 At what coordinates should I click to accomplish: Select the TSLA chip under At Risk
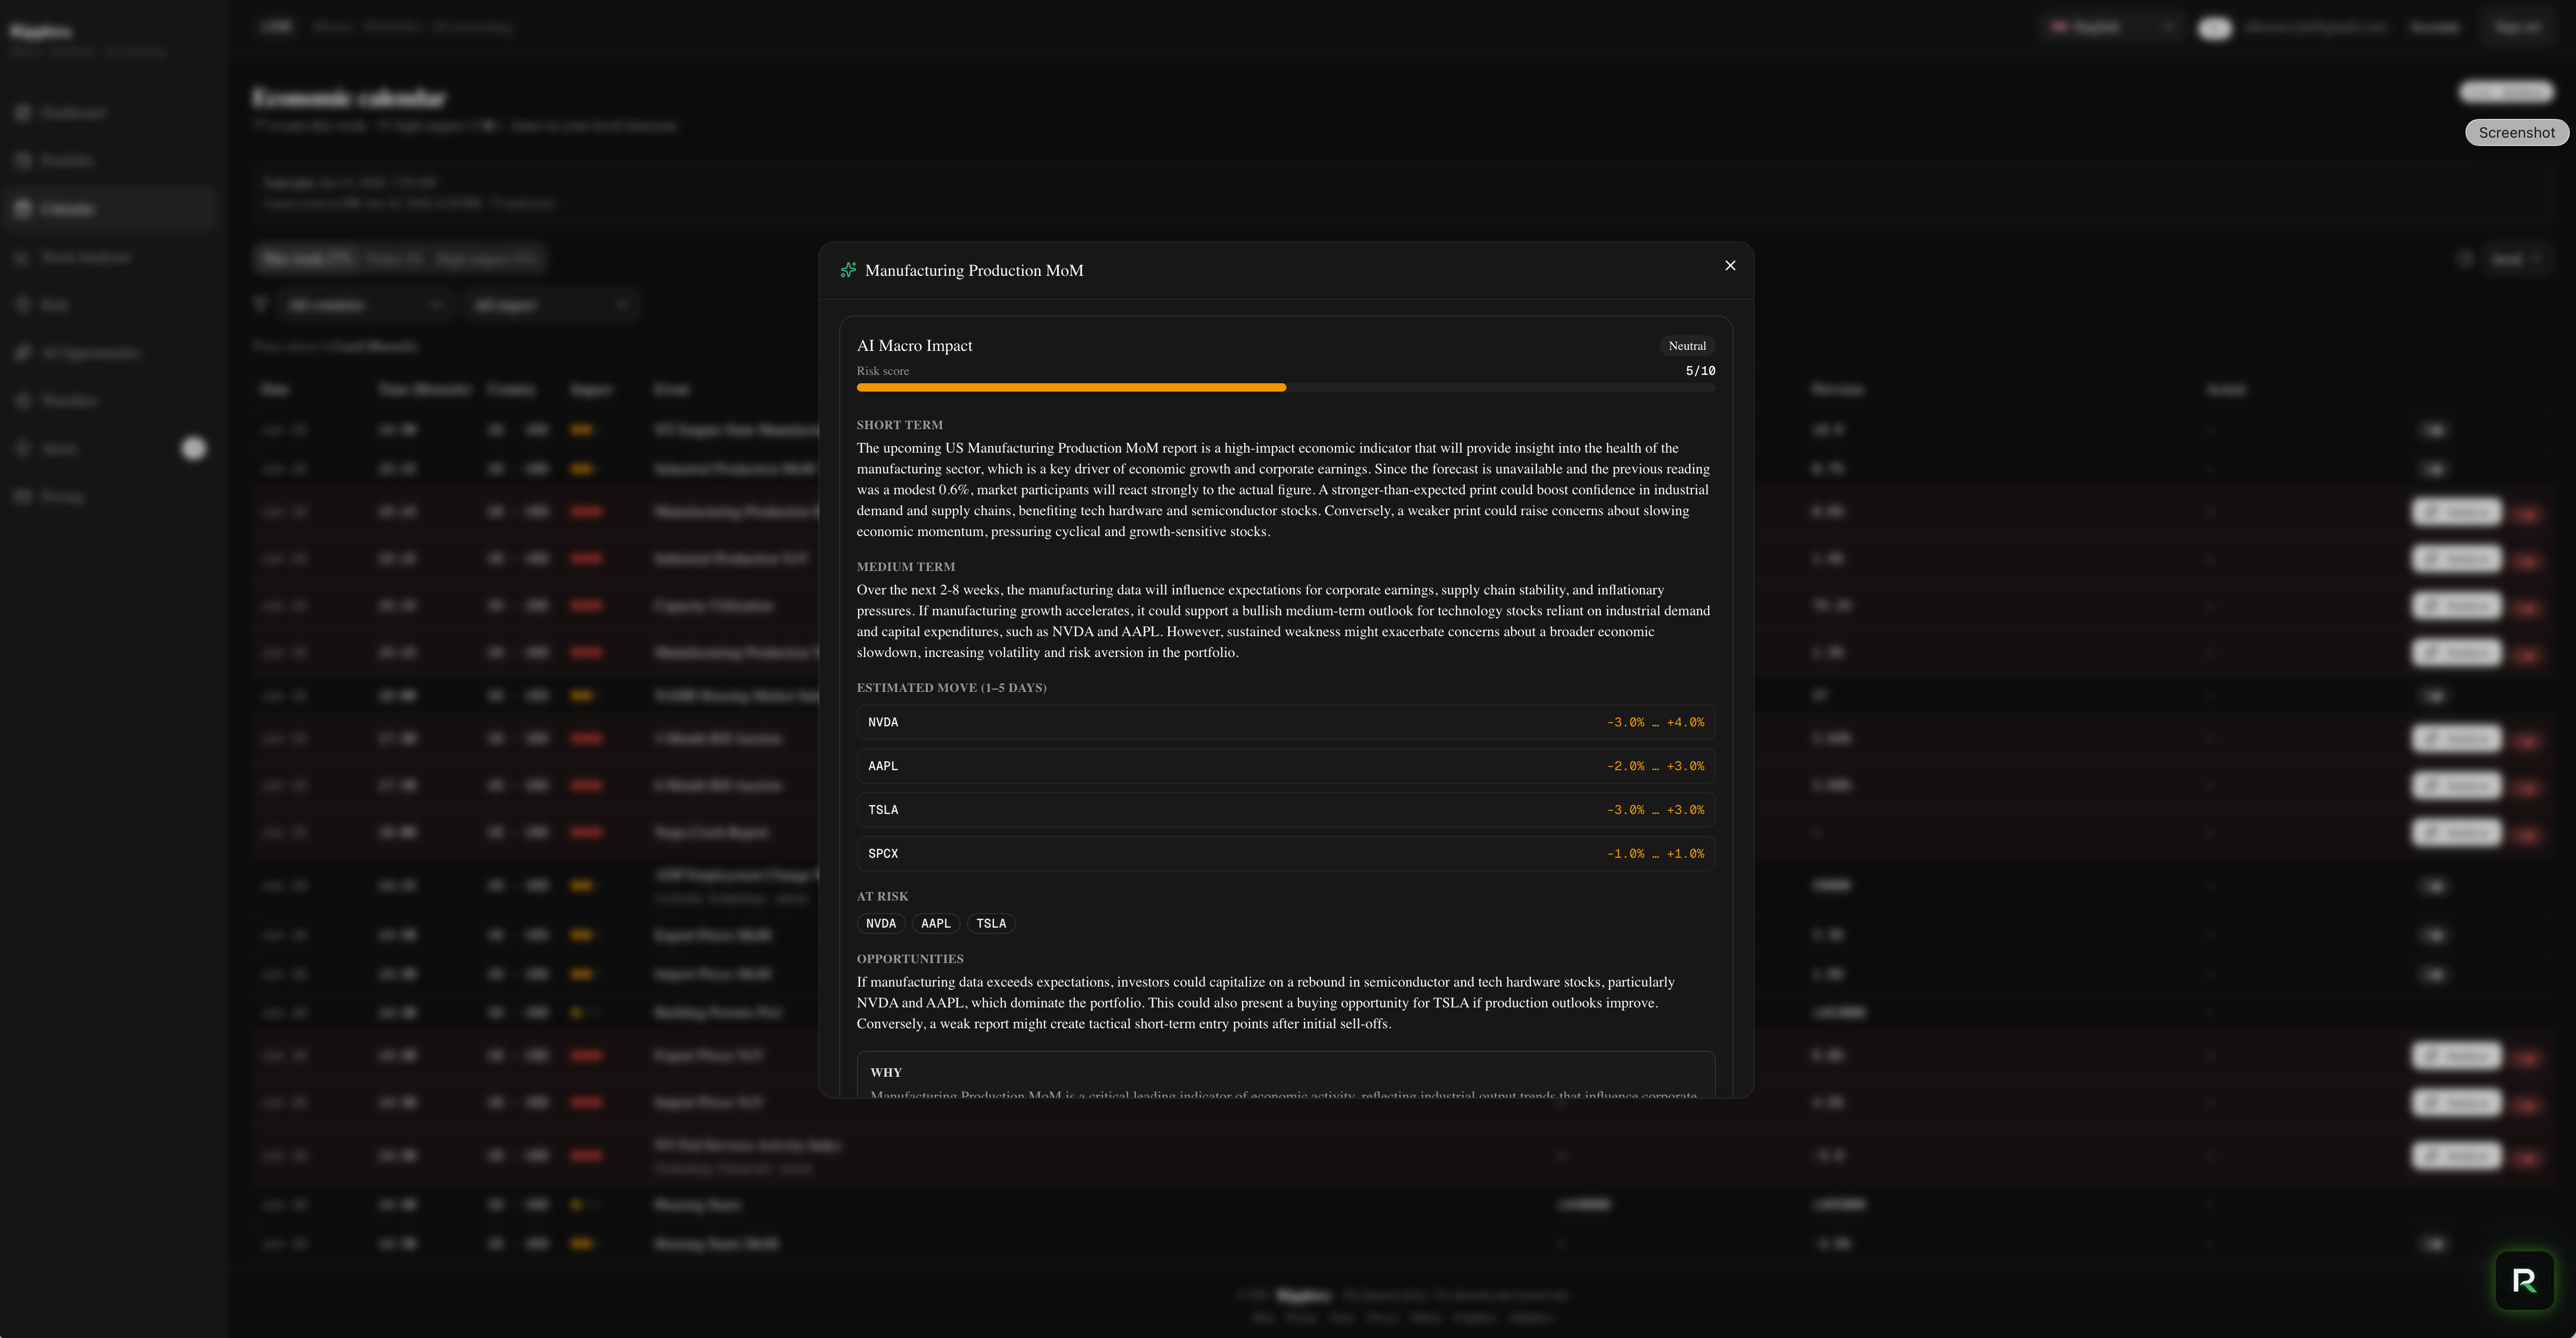click(x=991, y=923)
